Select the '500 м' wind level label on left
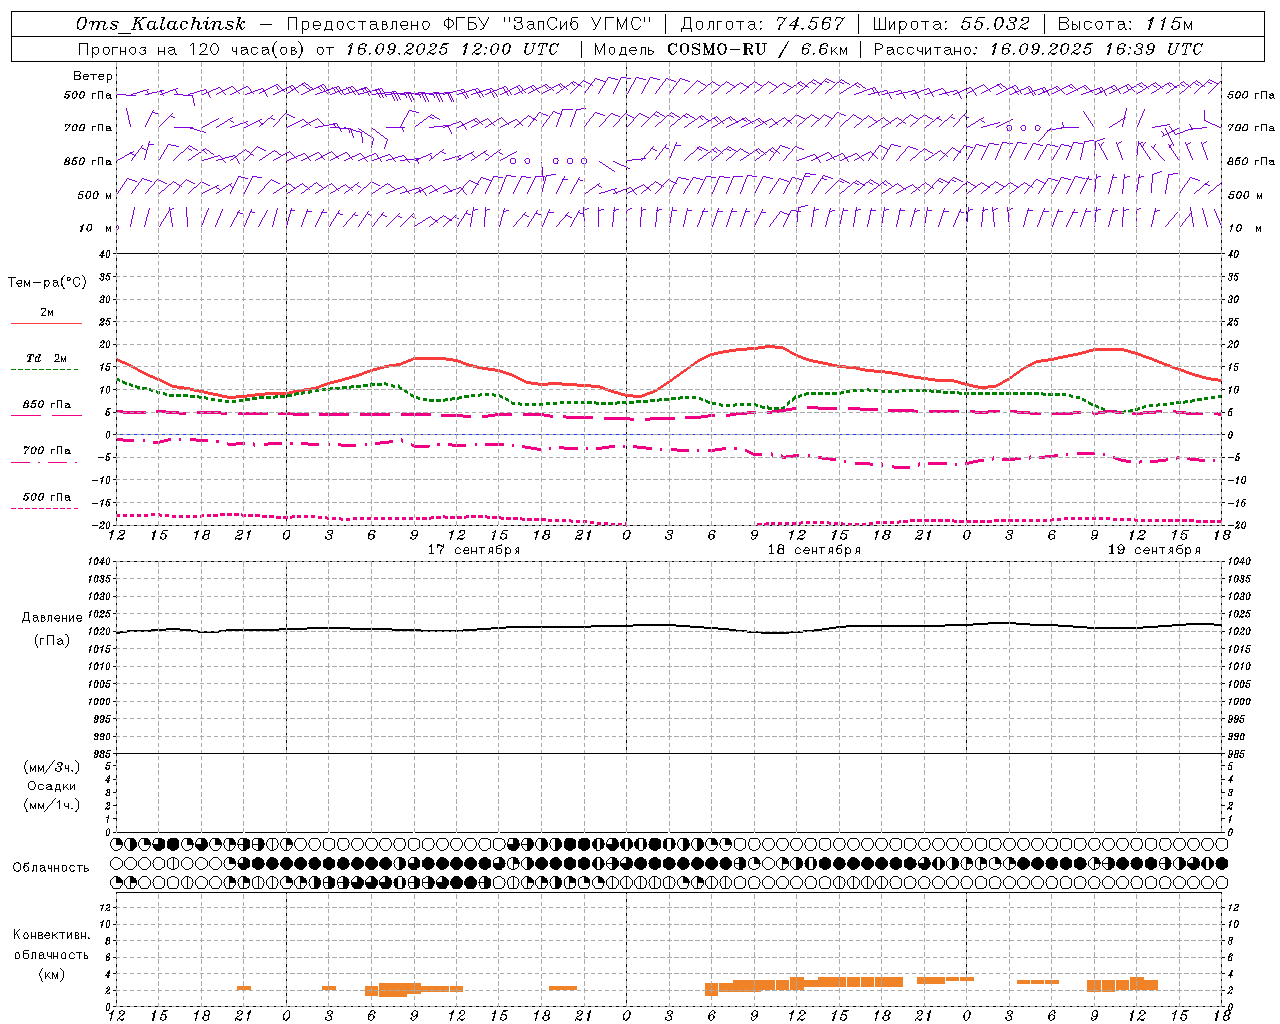1280x1024 pixels. pyautogui.click(x=95, y=195)
